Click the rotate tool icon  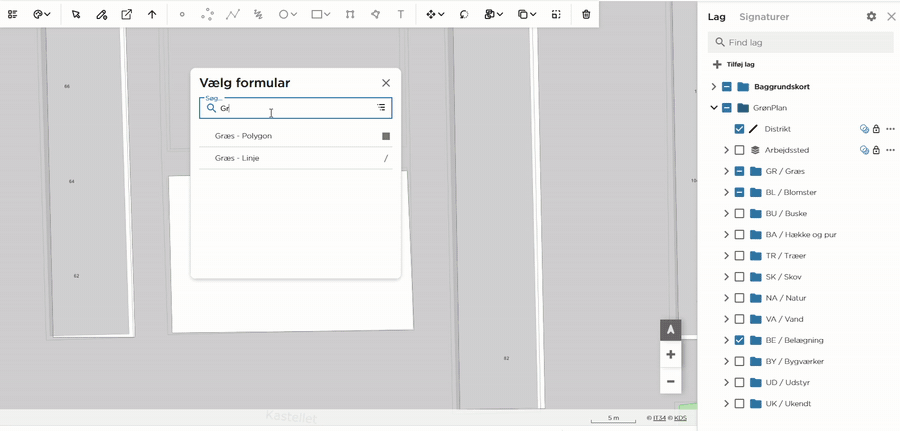[x=464, y=15]
